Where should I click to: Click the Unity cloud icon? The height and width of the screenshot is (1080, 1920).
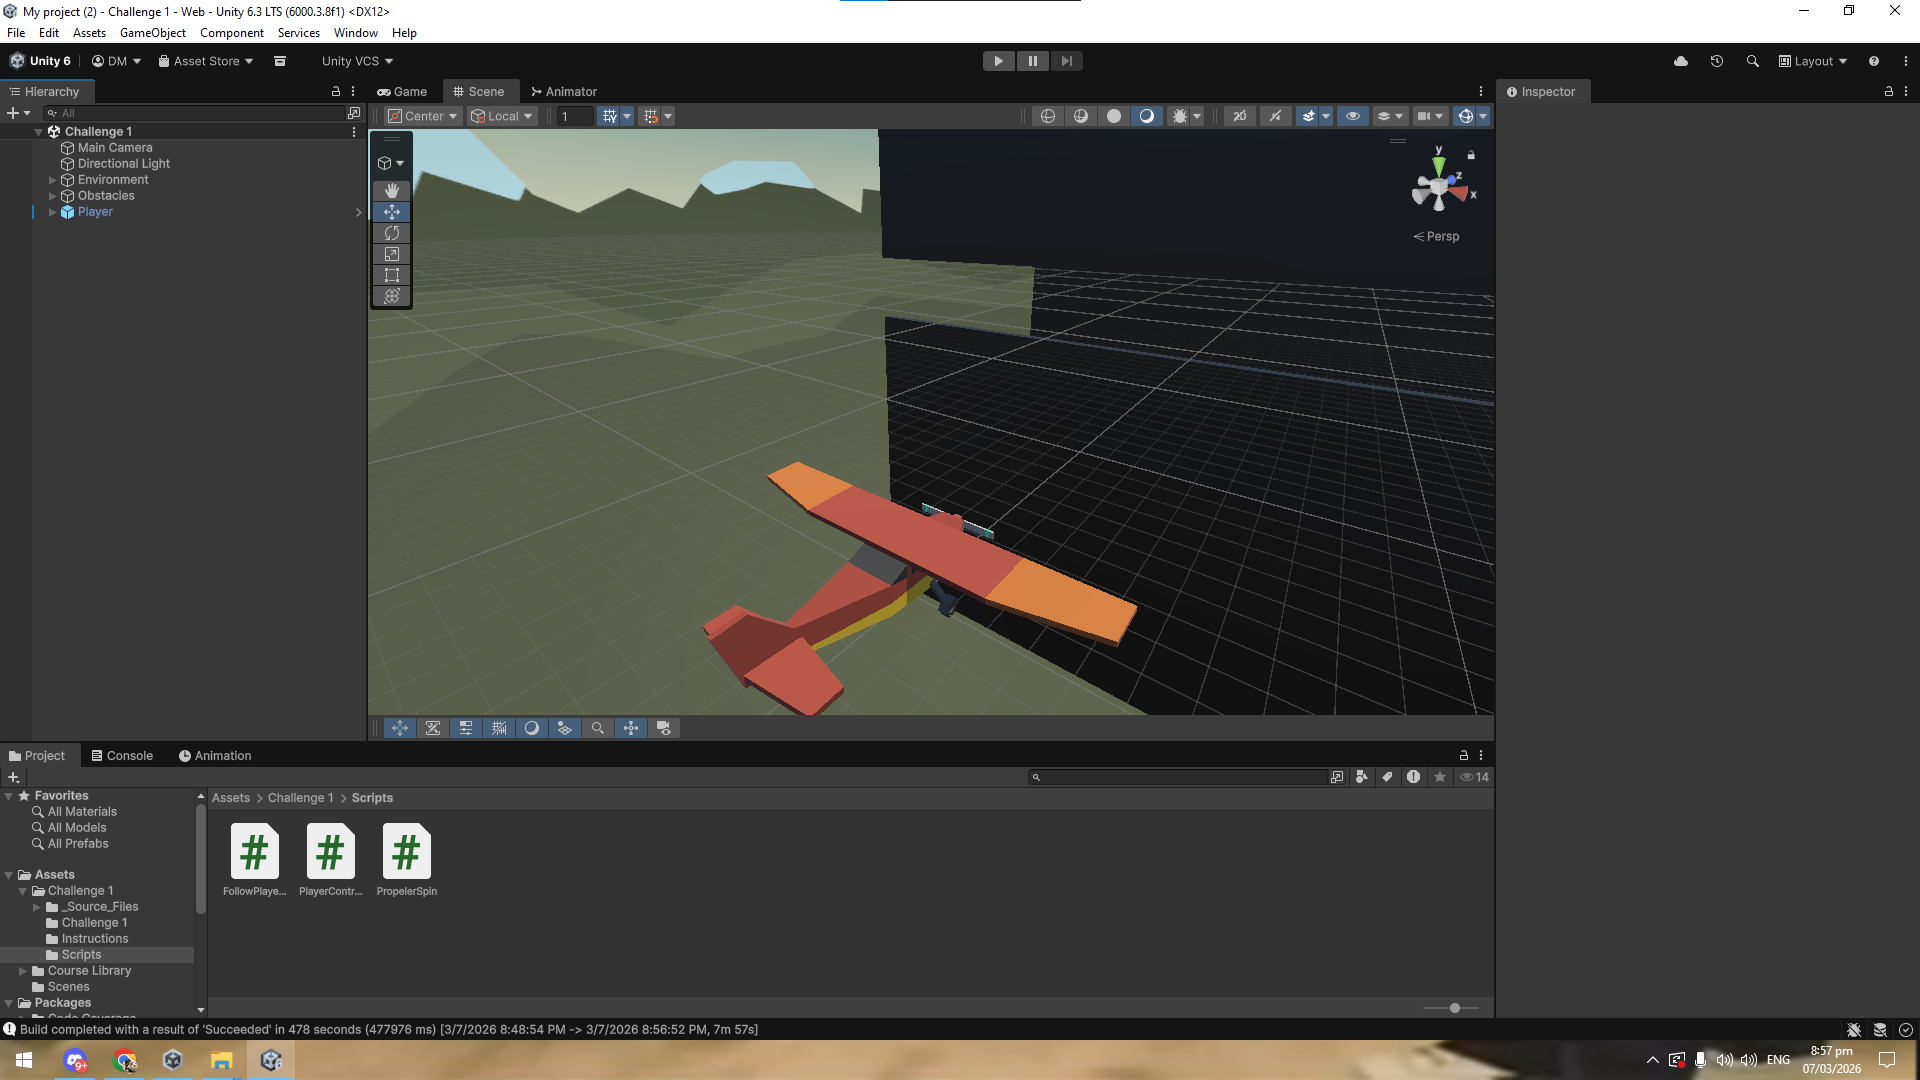1681,61
